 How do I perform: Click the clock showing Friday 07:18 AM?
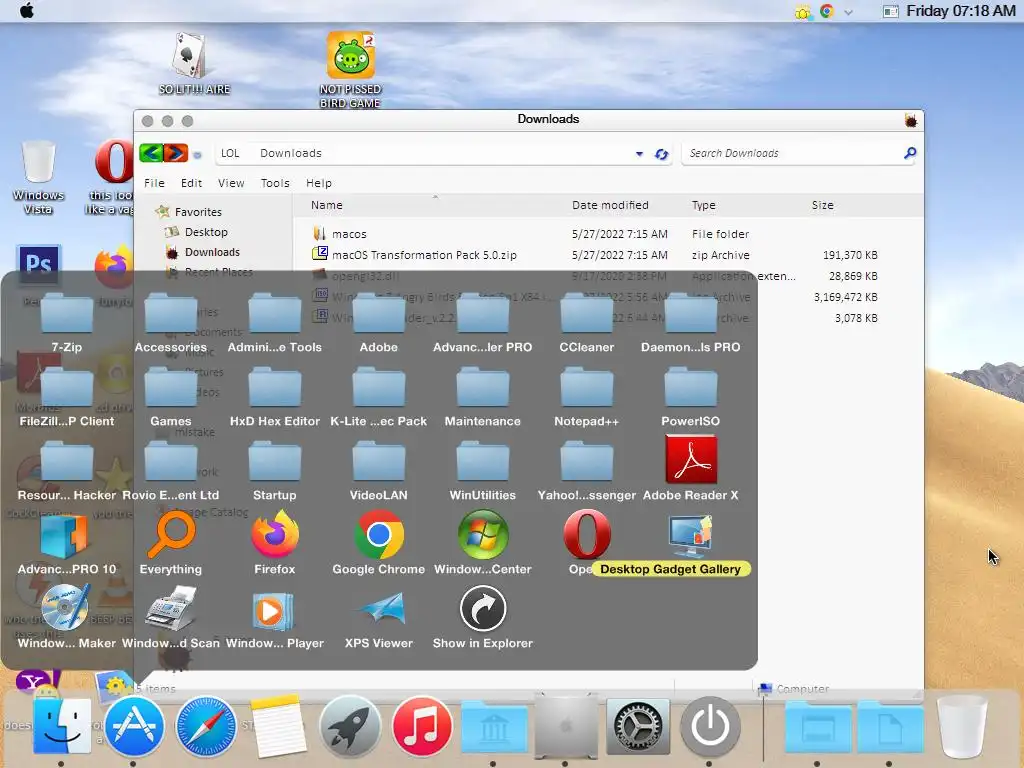[960, 11]
